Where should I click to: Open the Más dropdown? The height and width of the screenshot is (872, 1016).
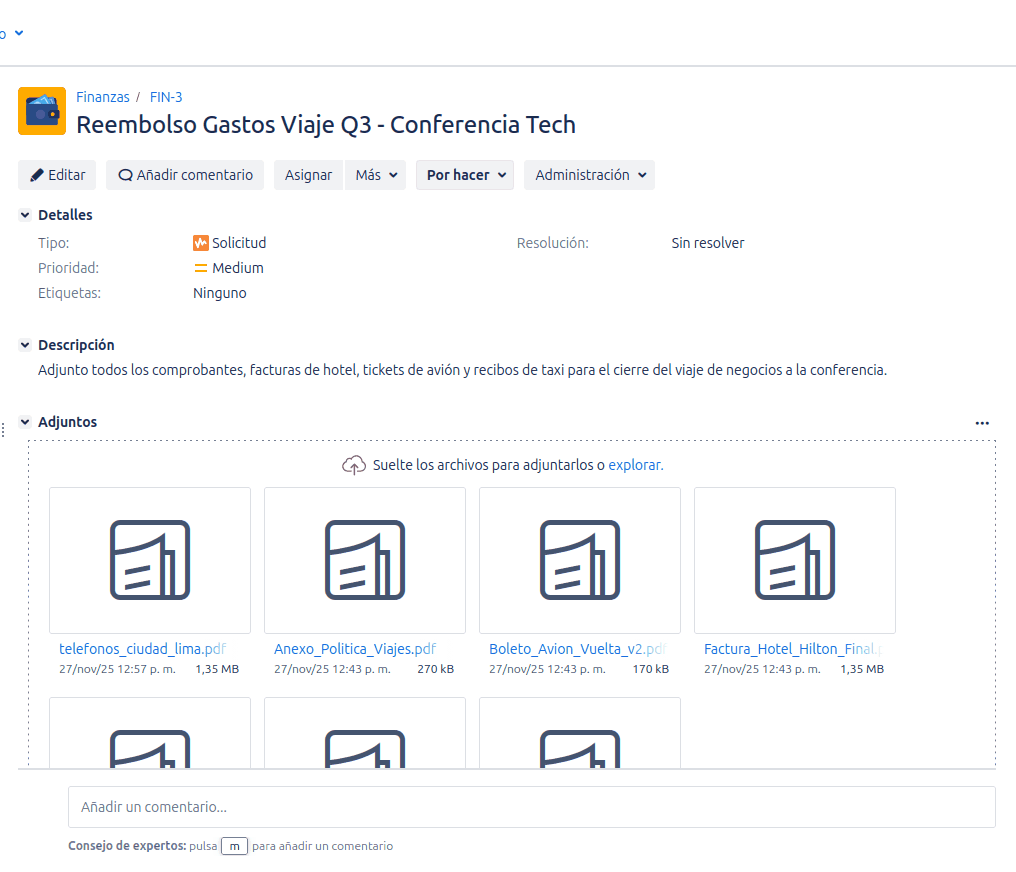pyautogui.click(x=375, y=175)
